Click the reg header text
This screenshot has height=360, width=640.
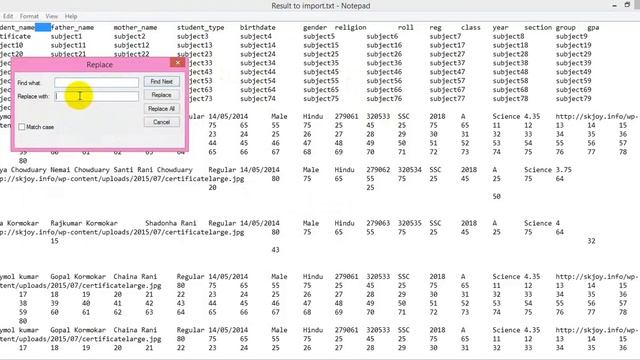click(435, 27)
